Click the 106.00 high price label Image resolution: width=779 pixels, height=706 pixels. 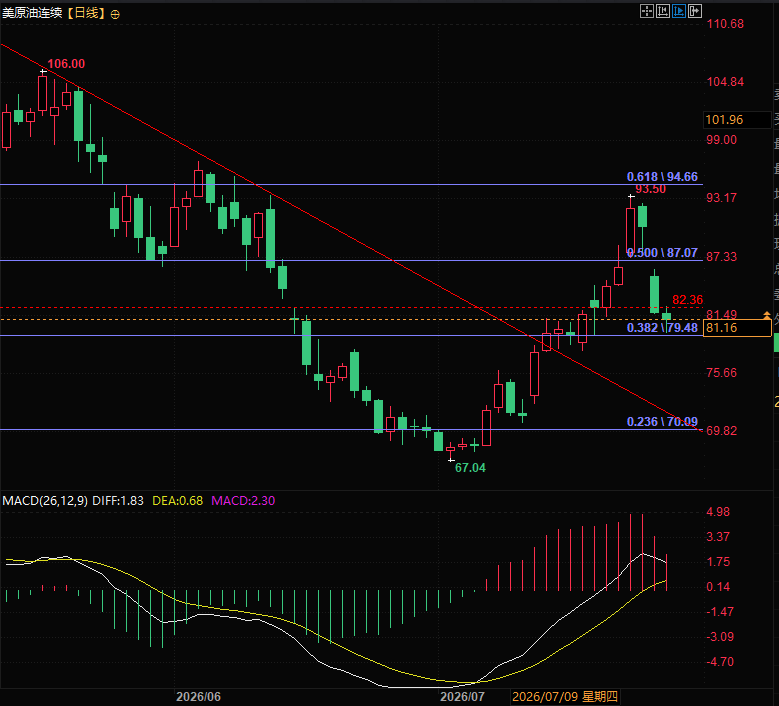point(66,64)
